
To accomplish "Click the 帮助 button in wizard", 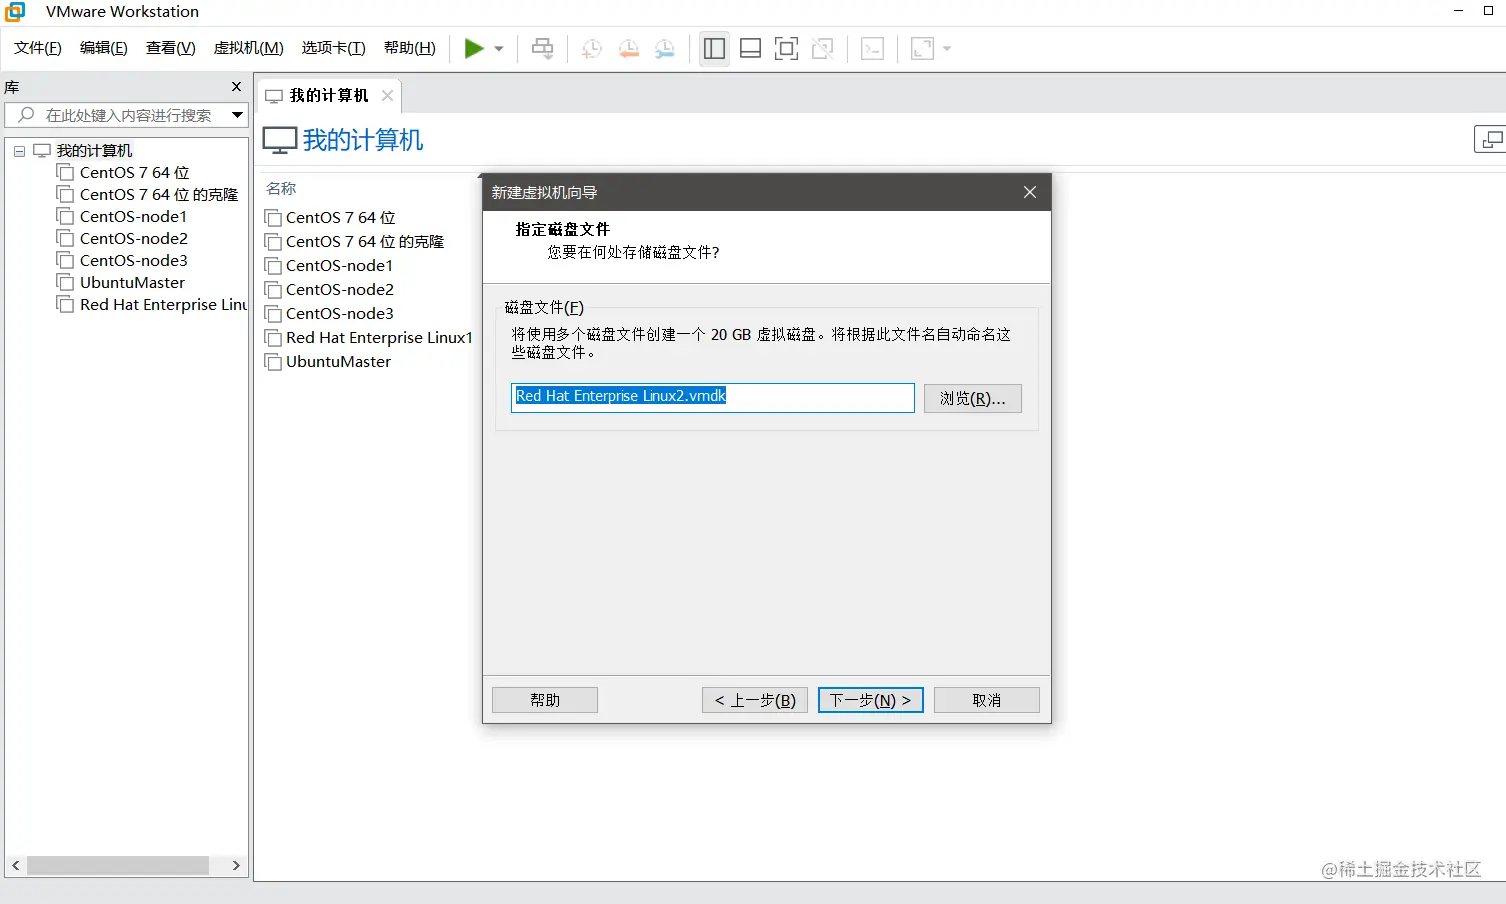I will click(x=545, y=700).
